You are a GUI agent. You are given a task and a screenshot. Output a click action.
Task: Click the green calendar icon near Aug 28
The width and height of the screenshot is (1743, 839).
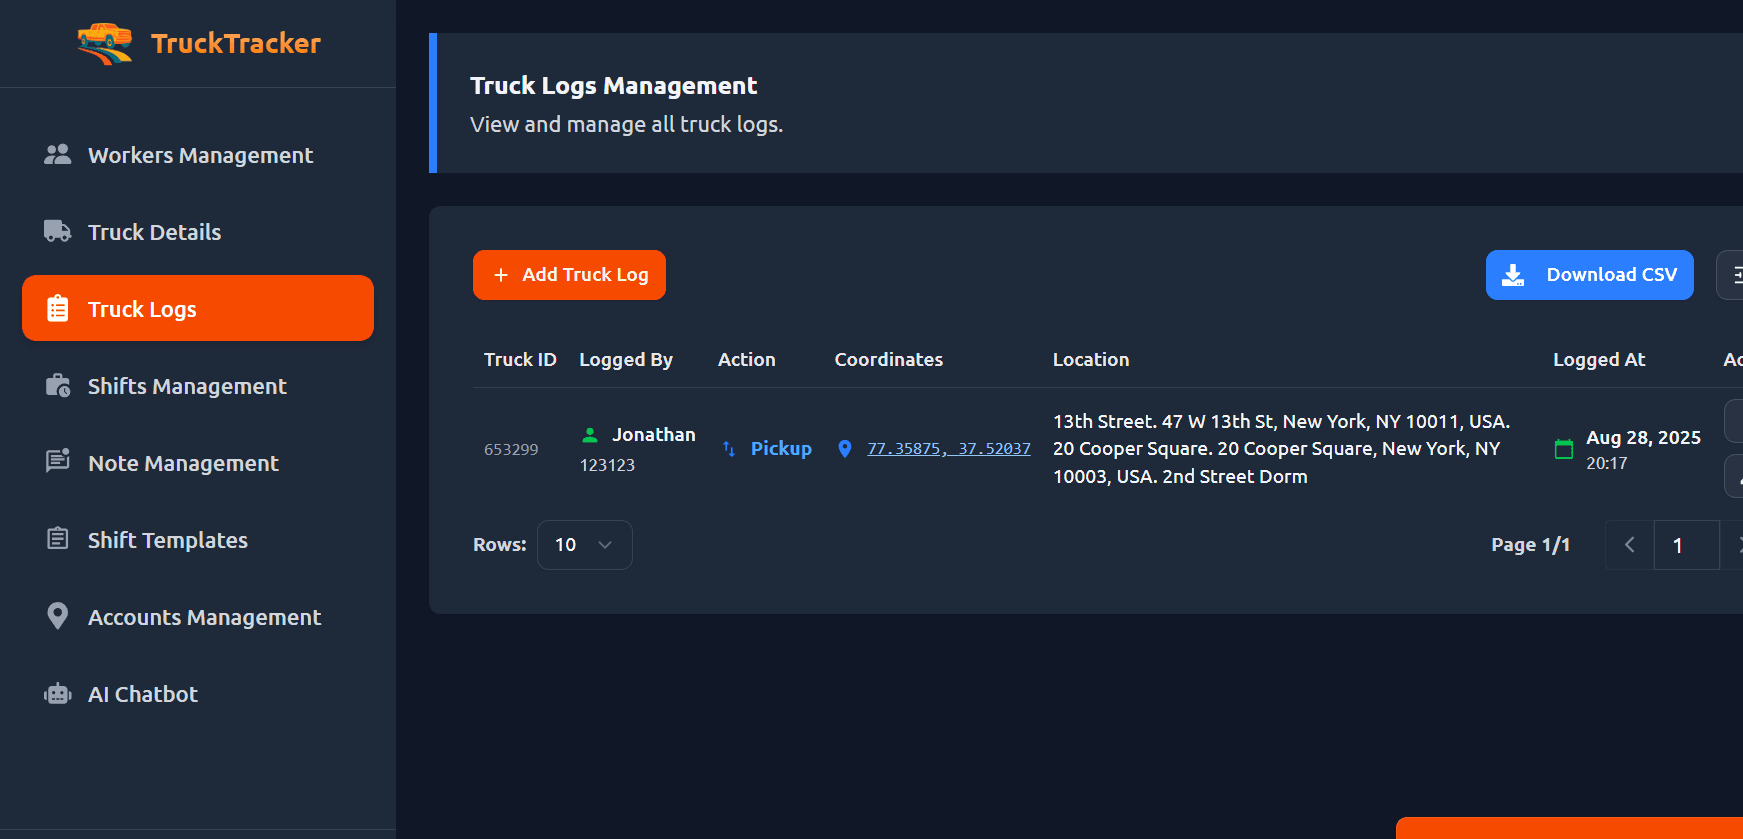point(1564,449)
